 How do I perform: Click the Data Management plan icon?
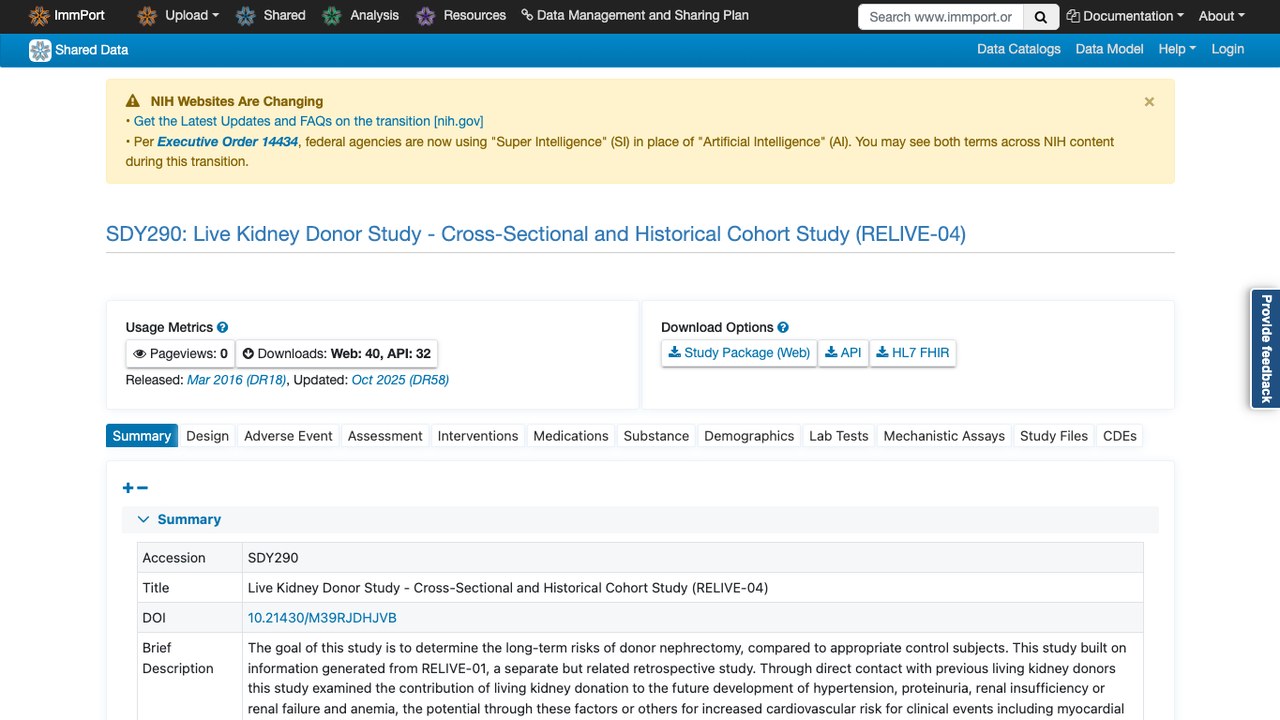tap(527, 16)
